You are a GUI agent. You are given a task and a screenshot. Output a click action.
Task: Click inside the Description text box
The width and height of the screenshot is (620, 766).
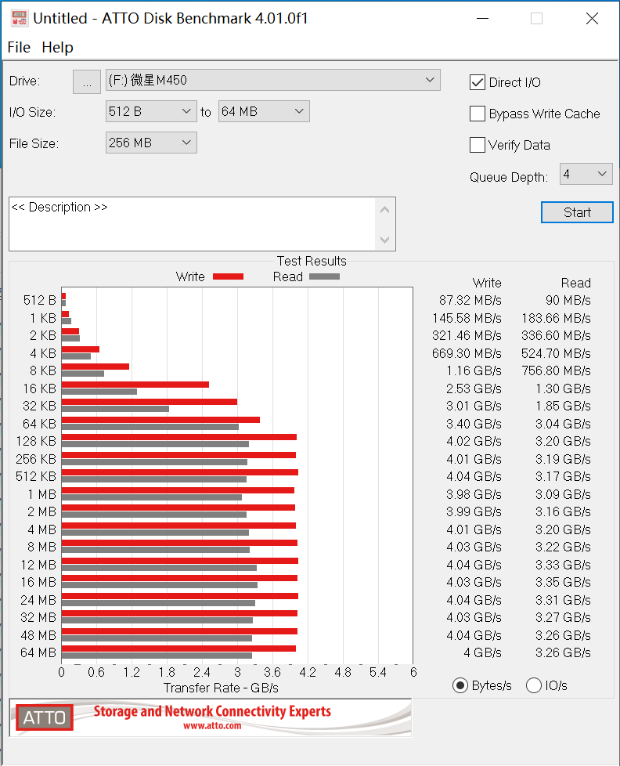coord(192,224)
